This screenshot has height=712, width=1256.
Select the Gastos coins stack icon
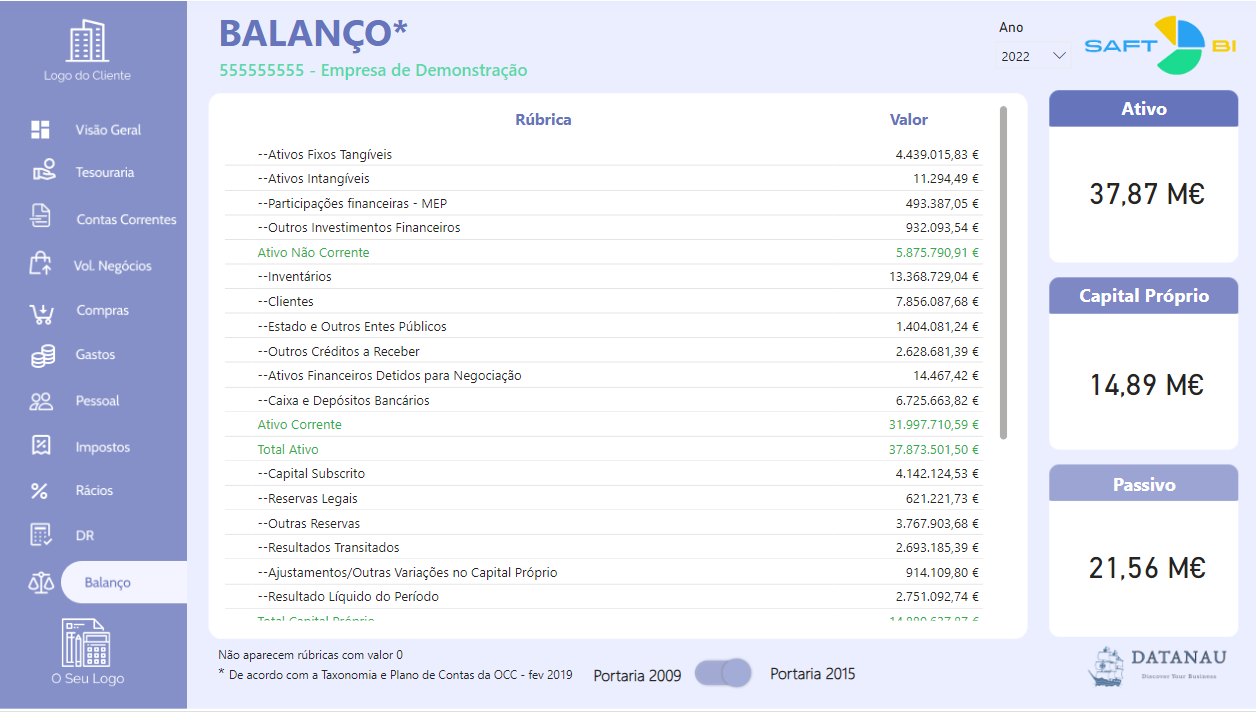coord(42,355)
